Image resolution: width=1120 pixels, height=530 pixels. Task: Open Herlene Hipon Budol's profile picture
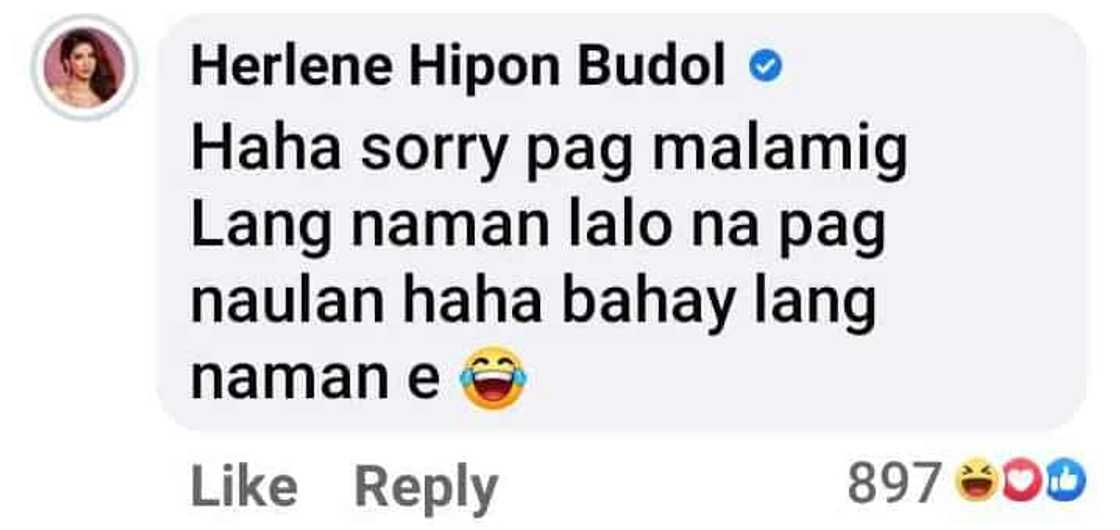[x=84, y=68]
